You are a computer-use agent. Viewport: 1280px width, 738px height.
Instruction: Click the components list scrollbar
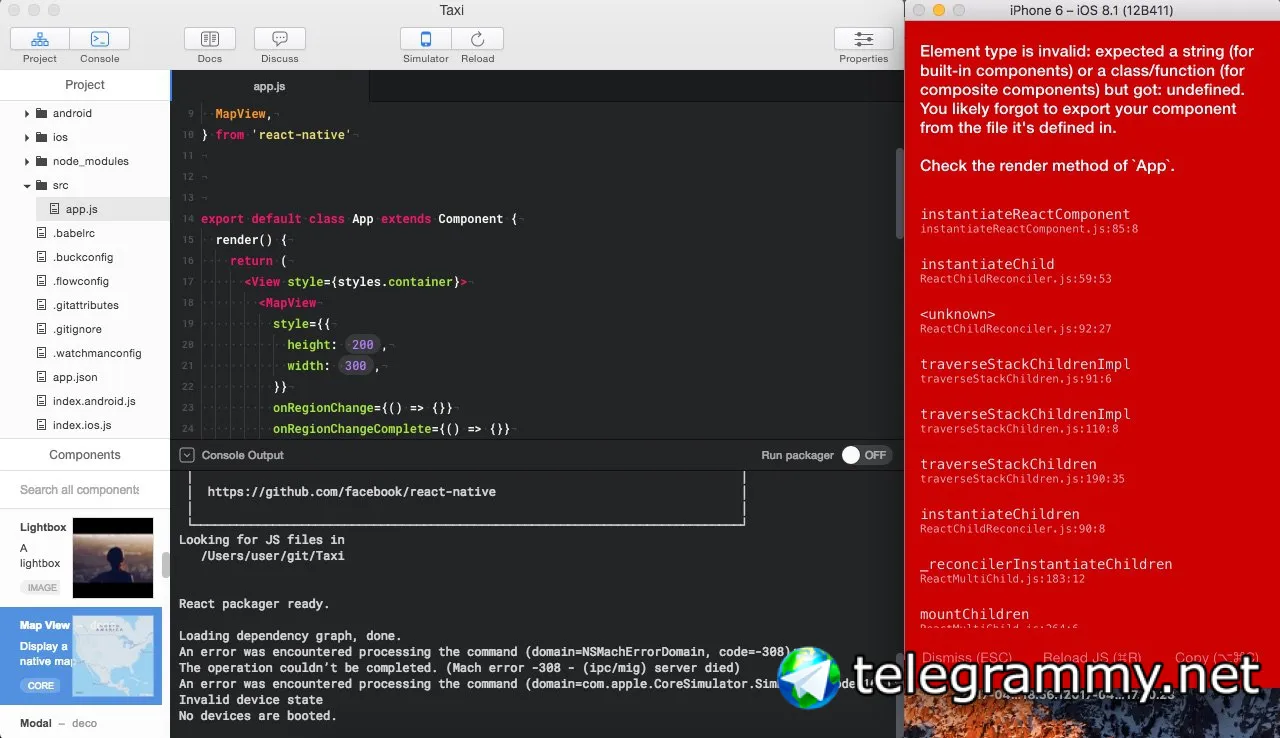click(166, 565)
